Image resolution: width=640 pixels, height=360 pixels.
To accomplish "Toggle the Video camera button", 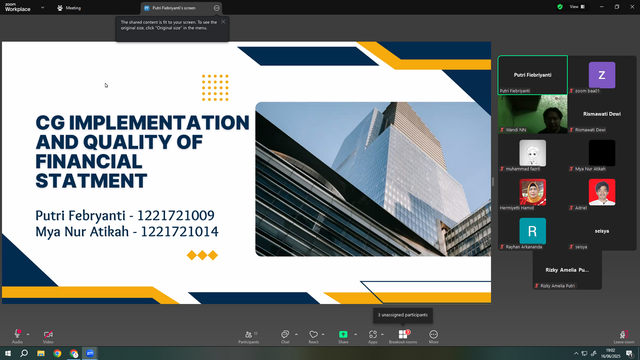I will pos(48,336).
